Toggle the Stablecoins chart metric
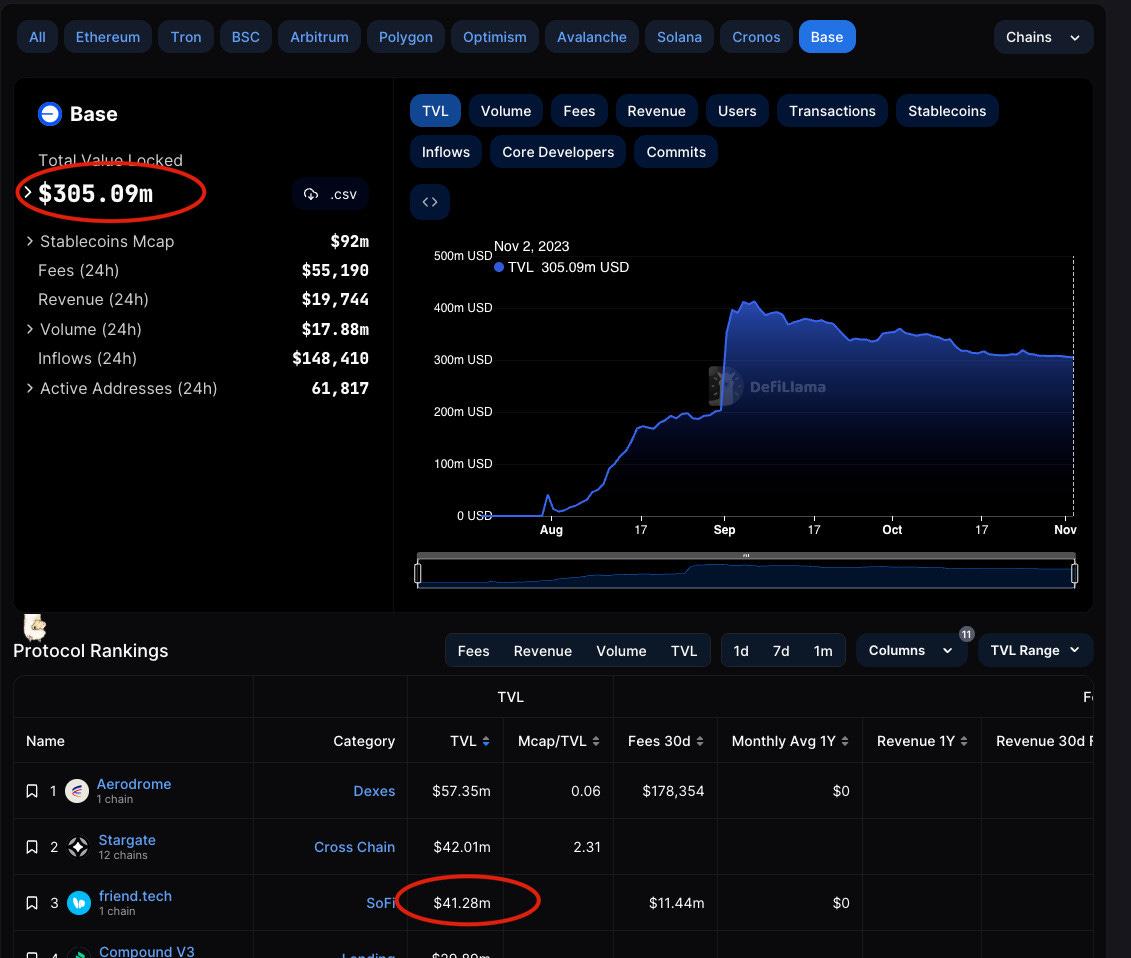Viewport: 1131px width, 958px height. point(947,111)
